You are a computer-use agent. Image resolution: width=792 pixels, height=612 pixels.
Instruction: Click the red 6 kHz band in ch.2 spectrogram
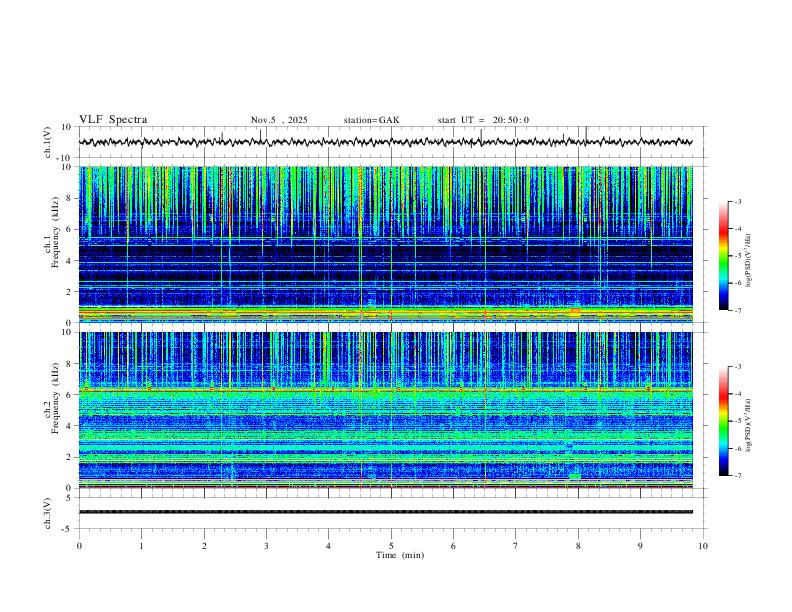[x=385, y=390]
